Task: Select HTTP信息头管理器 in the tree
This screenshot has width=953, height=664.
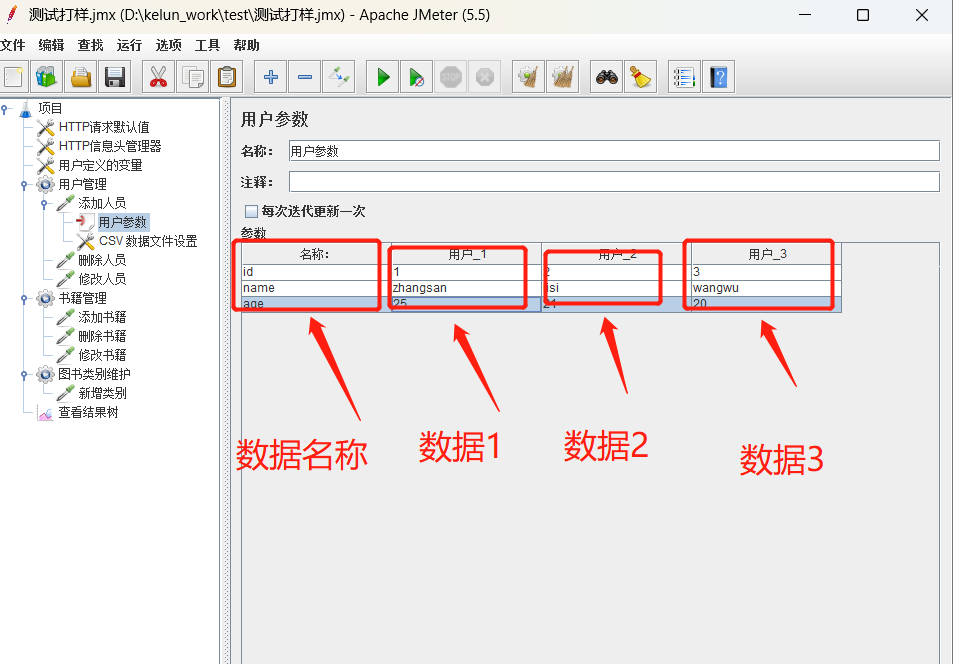Action: pyautogui.click(x=110, y=146)
